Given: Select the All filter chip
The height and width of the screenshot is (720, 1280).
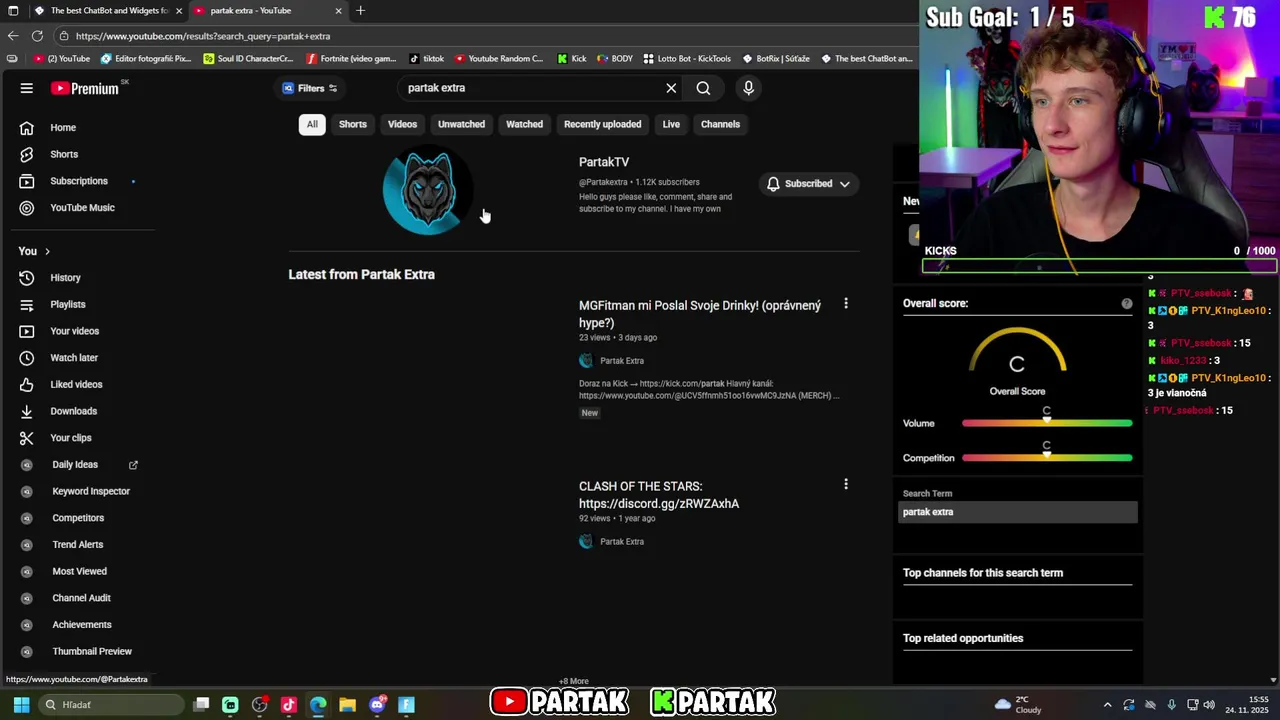Looking at the screenshot, I should [312, 124].
